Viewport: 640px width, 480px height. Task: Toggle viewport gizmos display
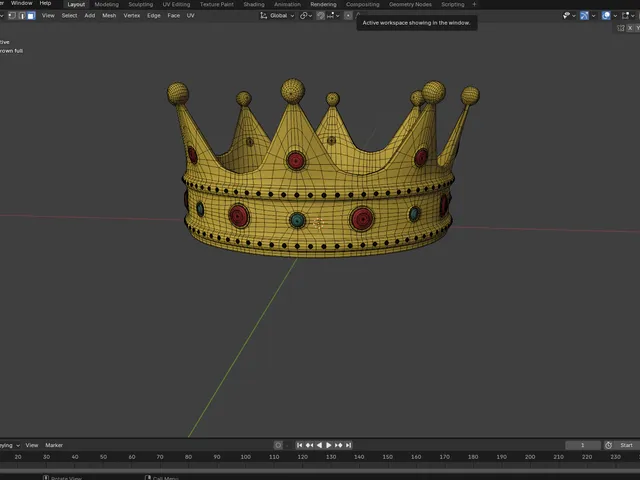[x=584, y=16]
